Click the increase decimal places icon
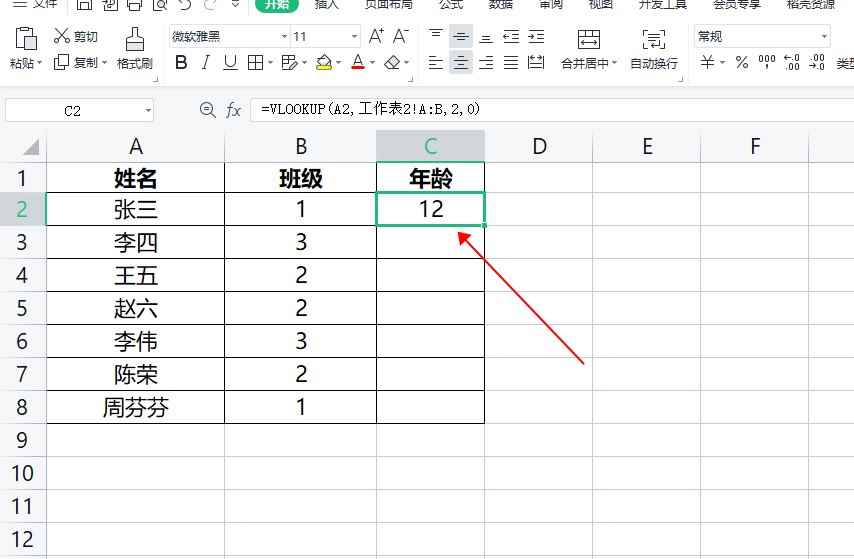Screen dimensions: 854x559 click(x=791, y=62)
